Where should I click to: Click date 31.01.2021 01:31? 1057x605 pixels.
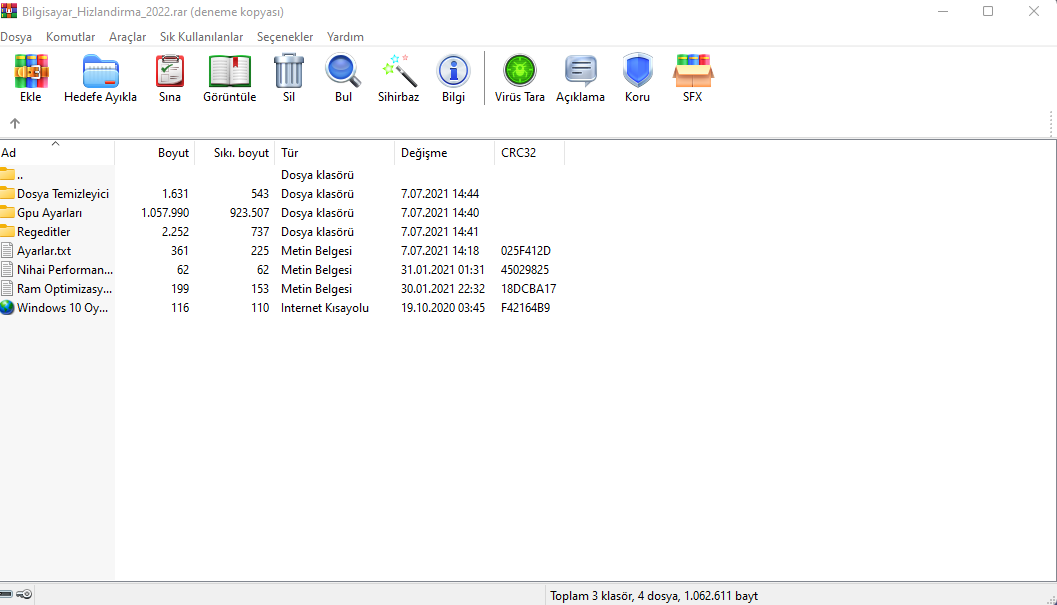[443, 269]
